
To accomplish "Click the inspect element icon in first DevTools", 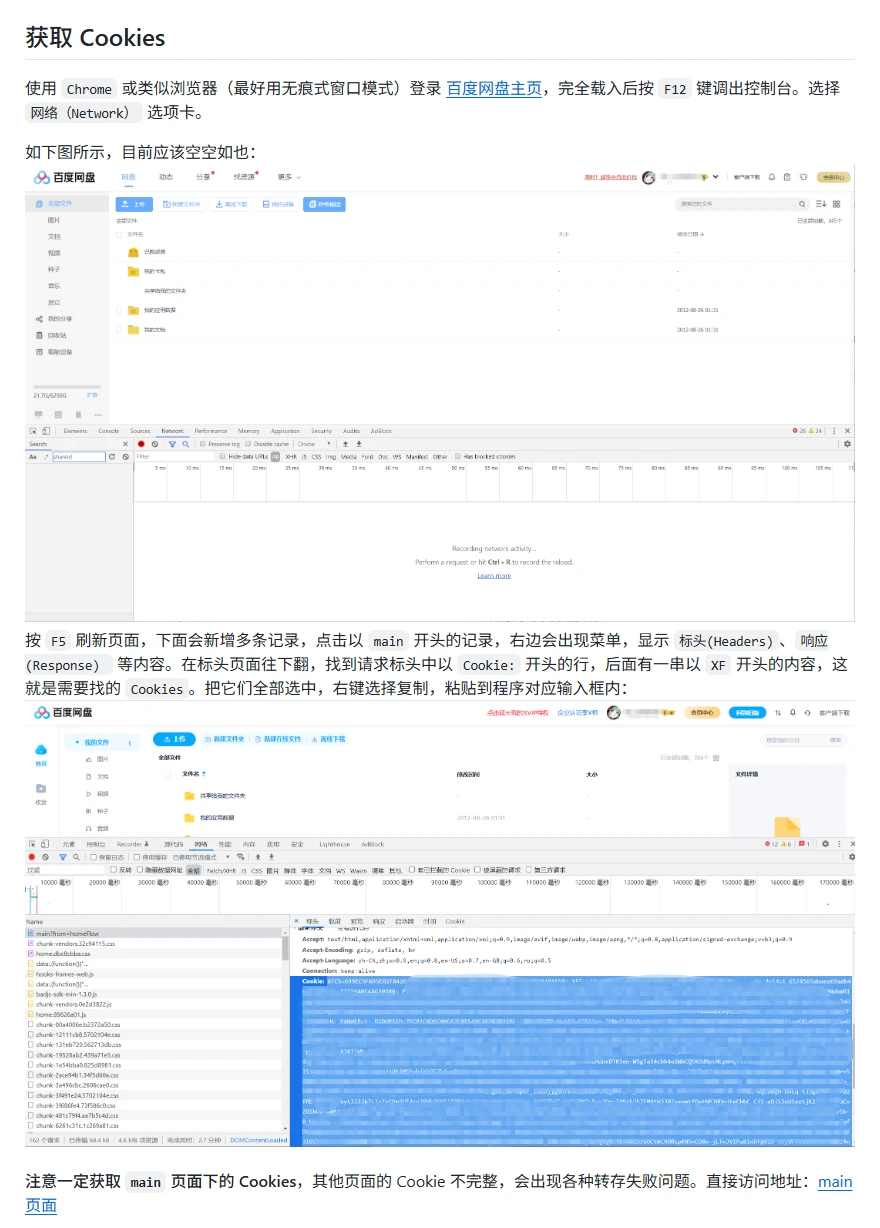I will tap(33, 431).
